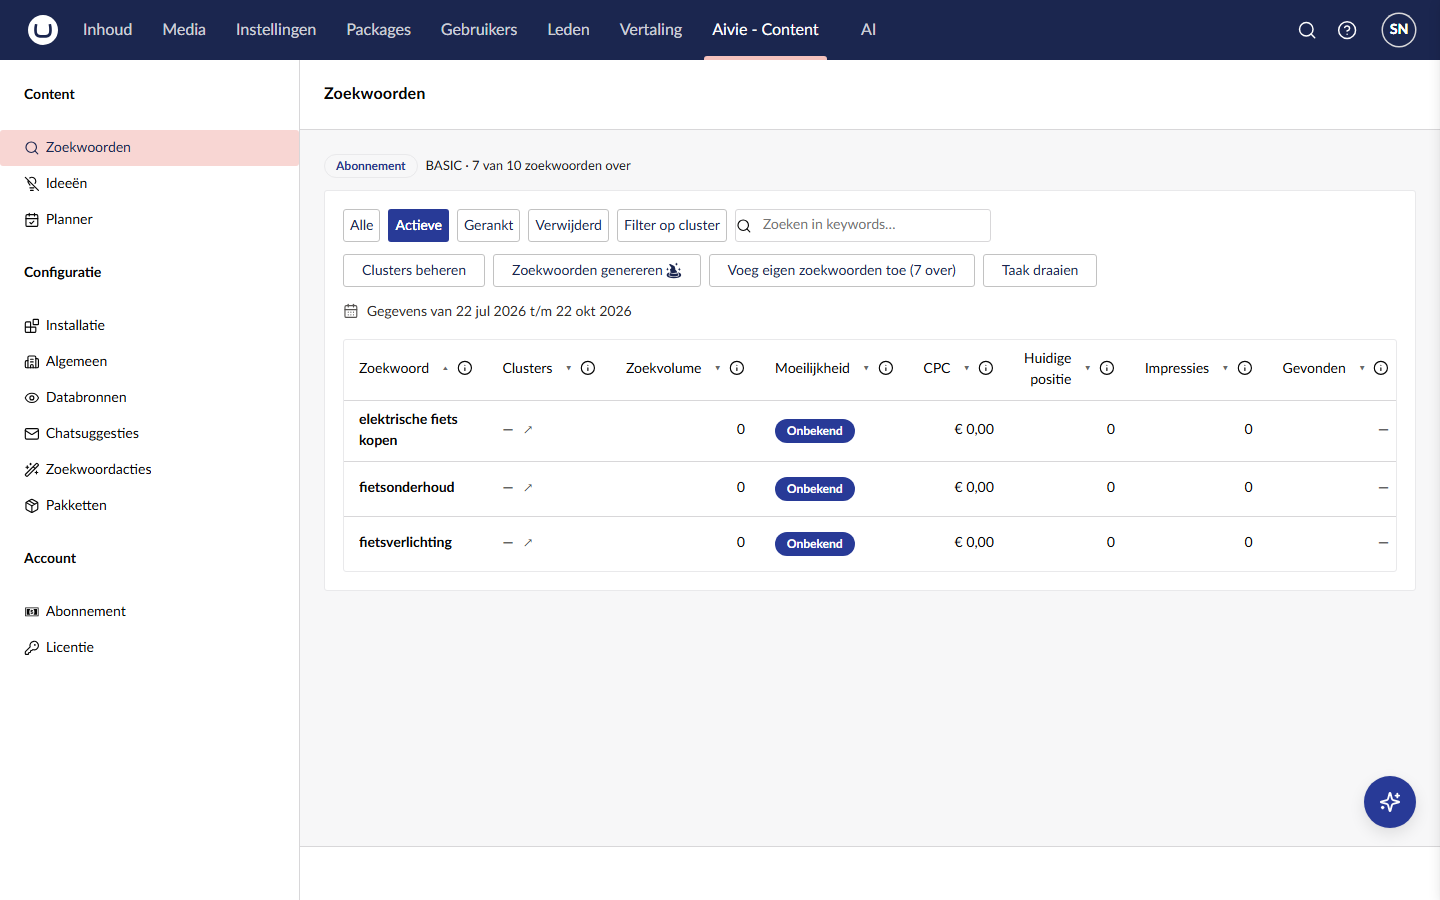Open the Filter op cluster dropdown
The height and width of the screenshot is (900, 1440).
672,225
